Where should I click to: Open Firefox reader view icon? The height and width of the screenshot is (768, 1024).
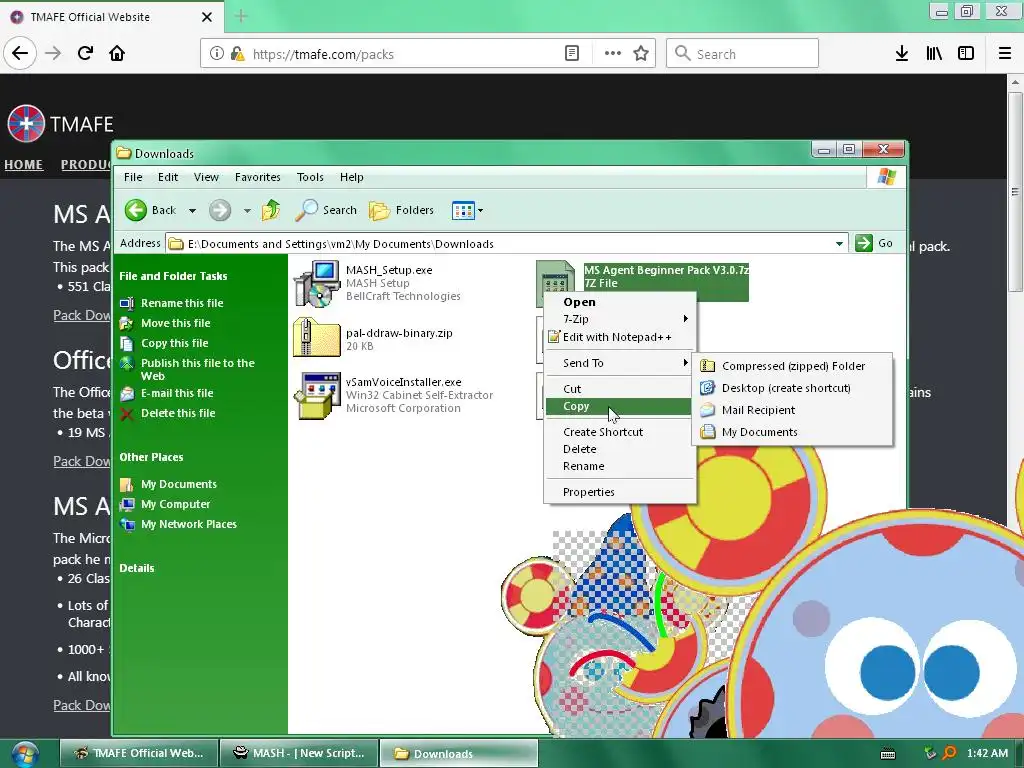point(572,54)
